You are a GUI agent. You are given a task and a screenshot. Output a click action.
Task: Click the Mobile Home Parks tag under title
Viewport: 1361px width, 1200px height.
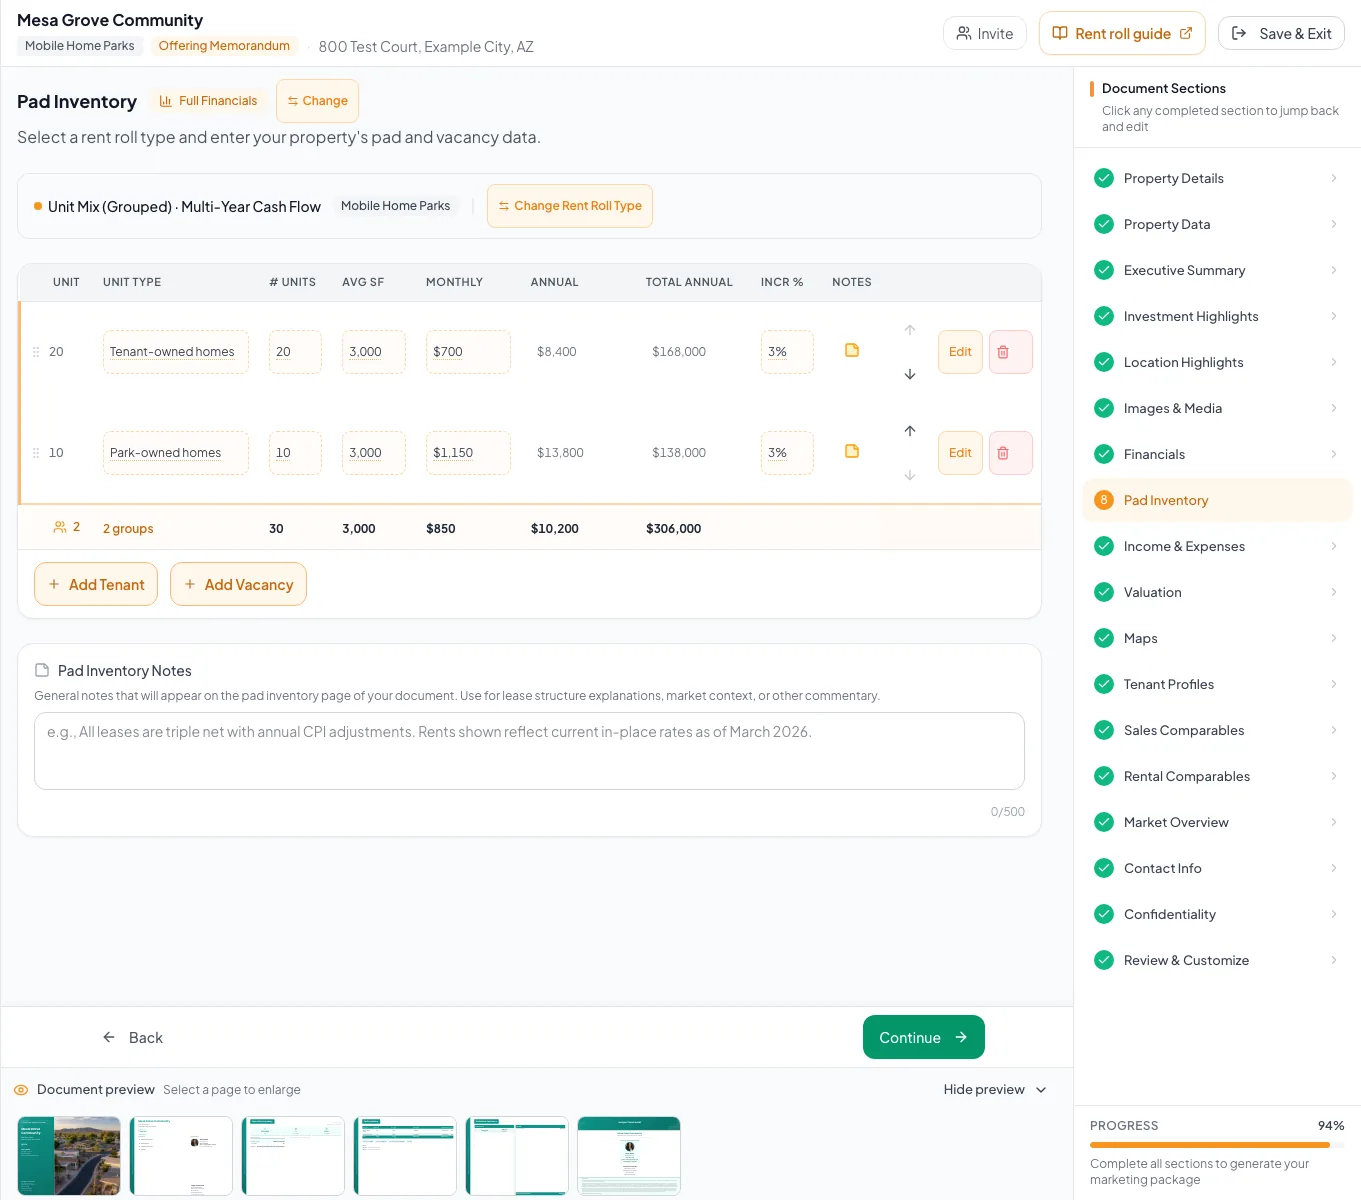(x=80, y=46)
